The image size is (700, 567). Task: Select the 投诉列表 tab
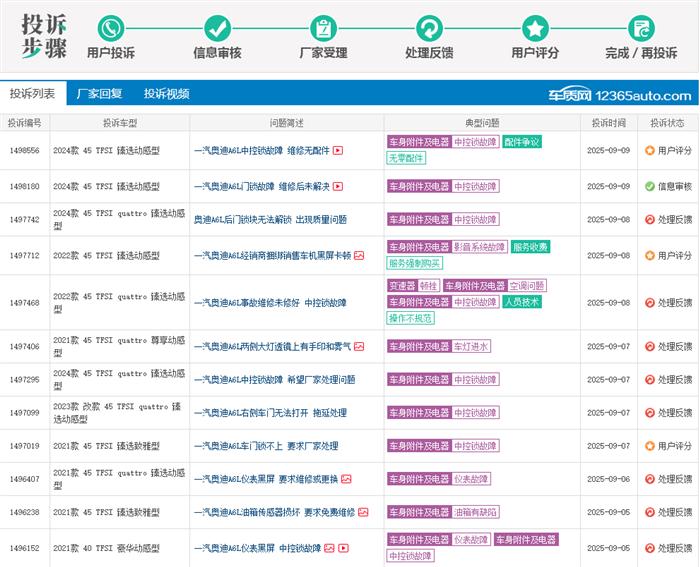click(33, 94)
